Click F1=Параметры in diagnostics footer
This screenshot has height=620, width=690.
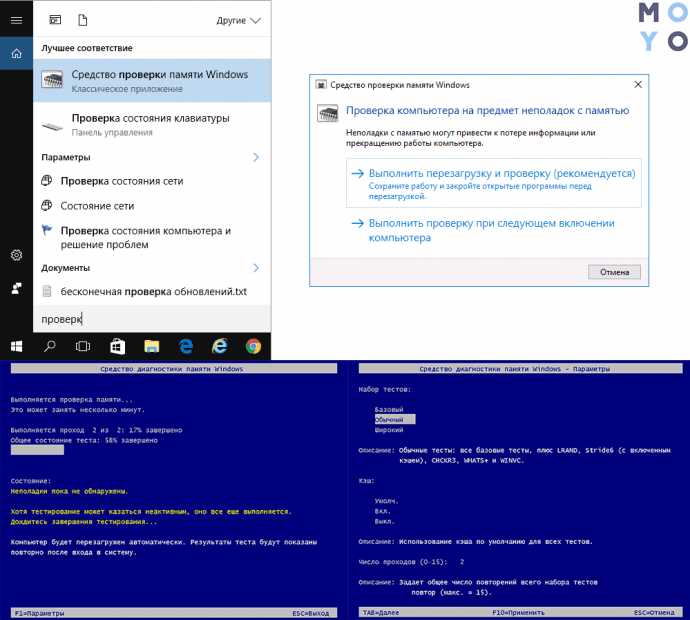click(40, 613)
